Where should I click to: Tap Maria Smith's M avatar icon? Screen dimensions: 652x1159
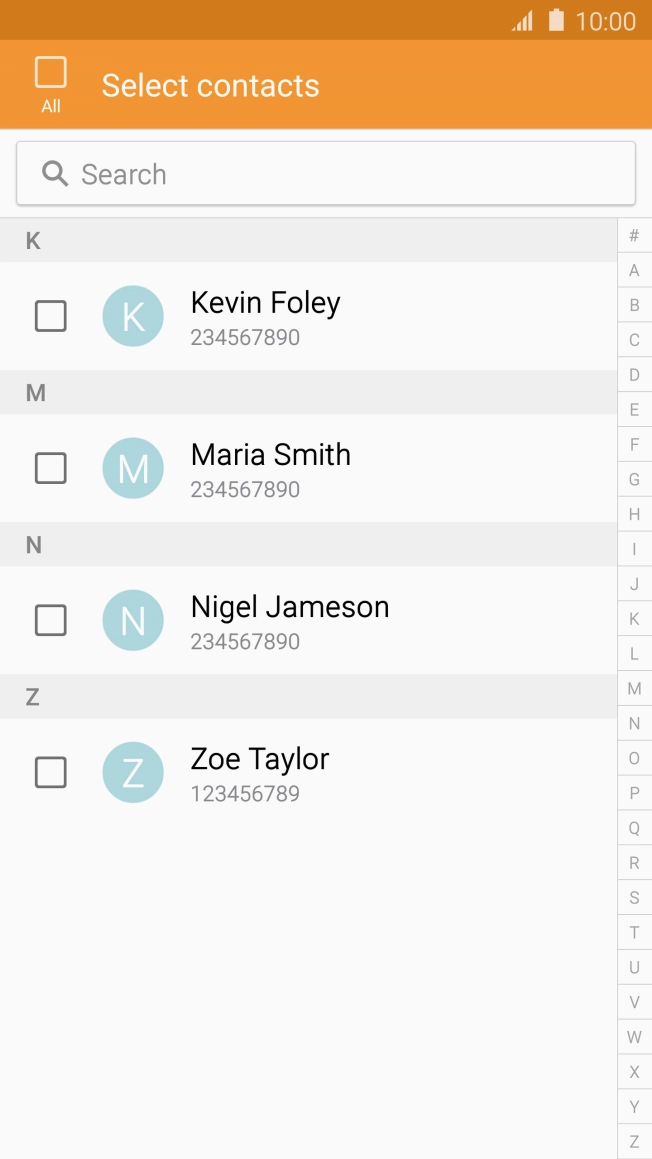point(133,468)
